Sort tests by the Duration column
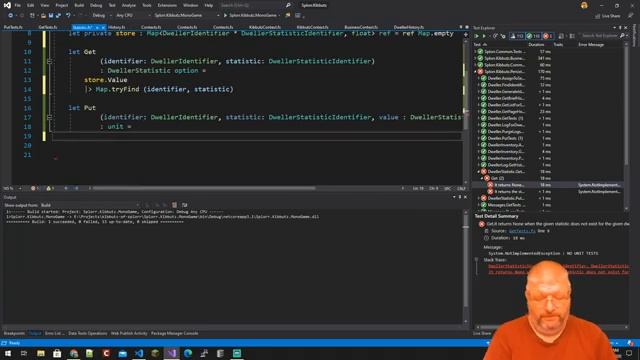The width and height of the screenshot is (640, 360). pos(536,44)
